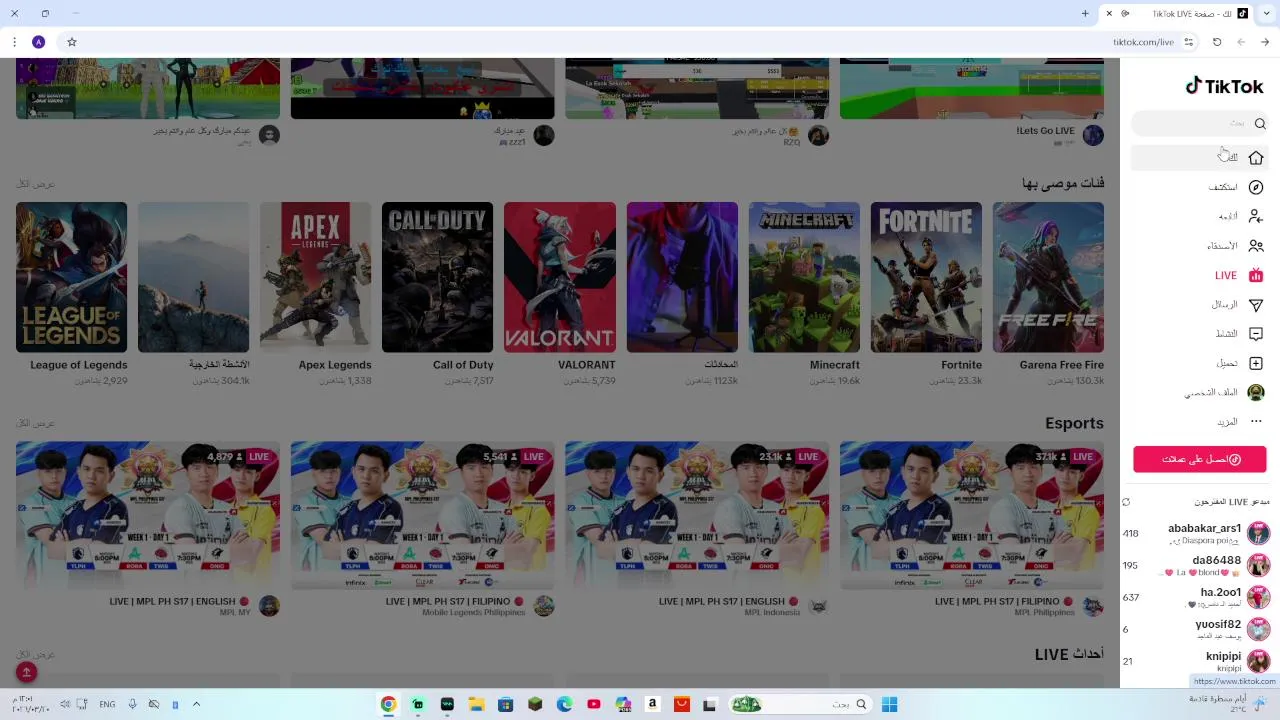Screen dimensions: 1280x720
Task: Open the Profile avatar in sidebar
Action: [1256, 393]
